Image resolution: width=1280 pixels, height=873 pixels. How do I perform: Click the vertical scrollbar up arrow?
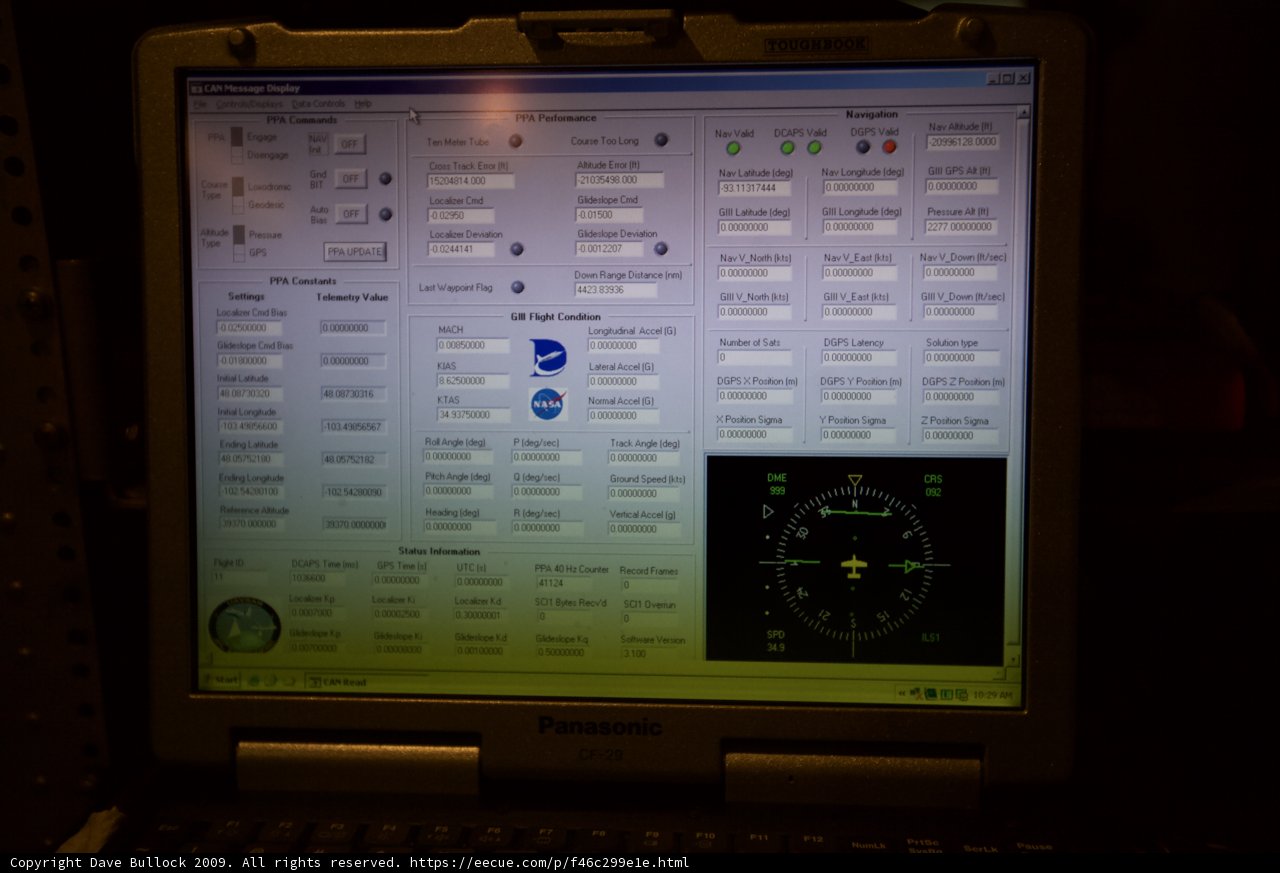coord(1022,113)
